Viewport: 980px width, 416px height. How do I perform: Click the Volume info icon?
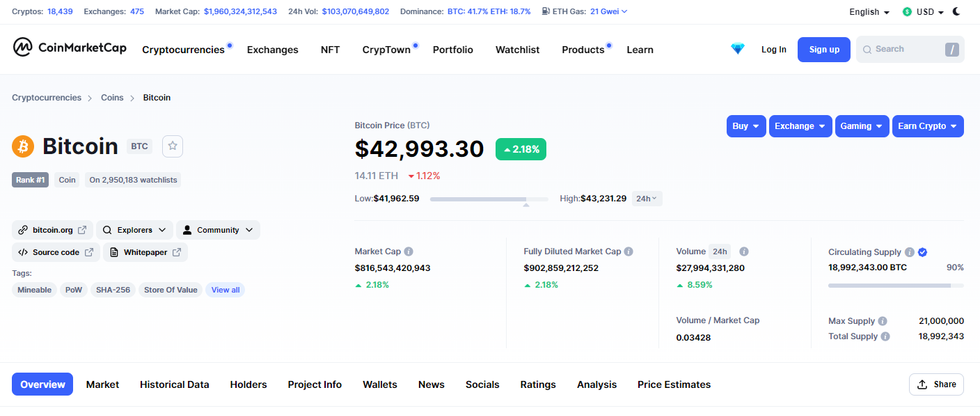(744, 252)
